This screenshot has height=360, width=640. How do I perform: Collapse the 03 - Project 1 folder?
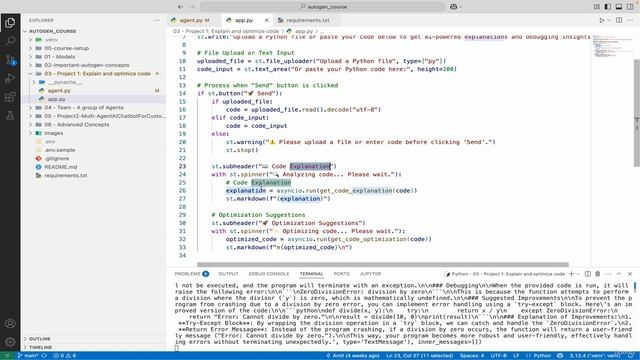tap(30, 73)
